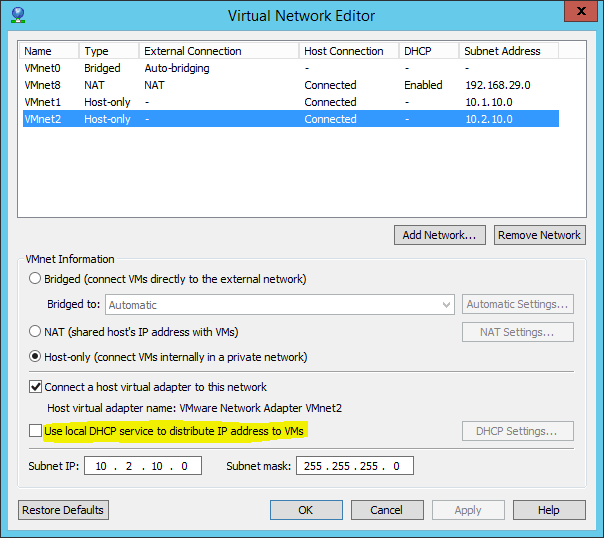This screenshot has width=604, height=538.
Task: Click the DHCP column header
Action: [x=429, y=51]
